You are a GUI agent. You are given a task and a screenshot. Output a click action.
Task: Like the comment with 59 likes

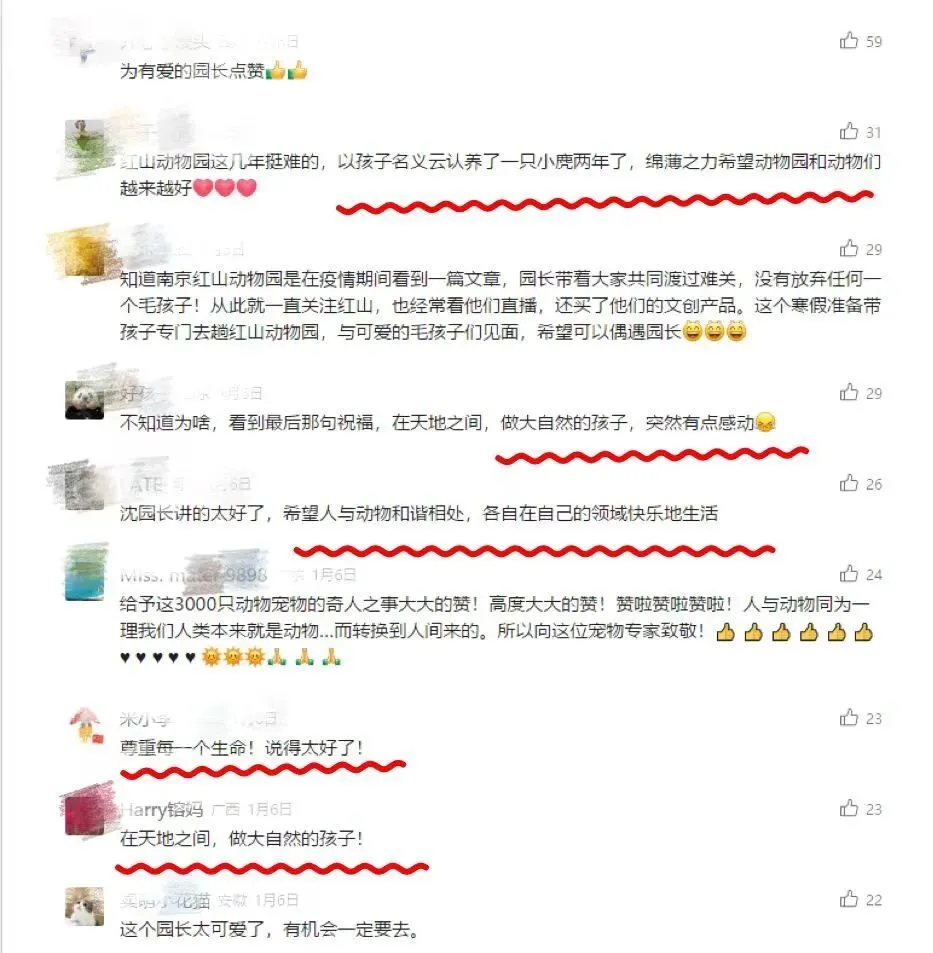click(x=849, y=40)
